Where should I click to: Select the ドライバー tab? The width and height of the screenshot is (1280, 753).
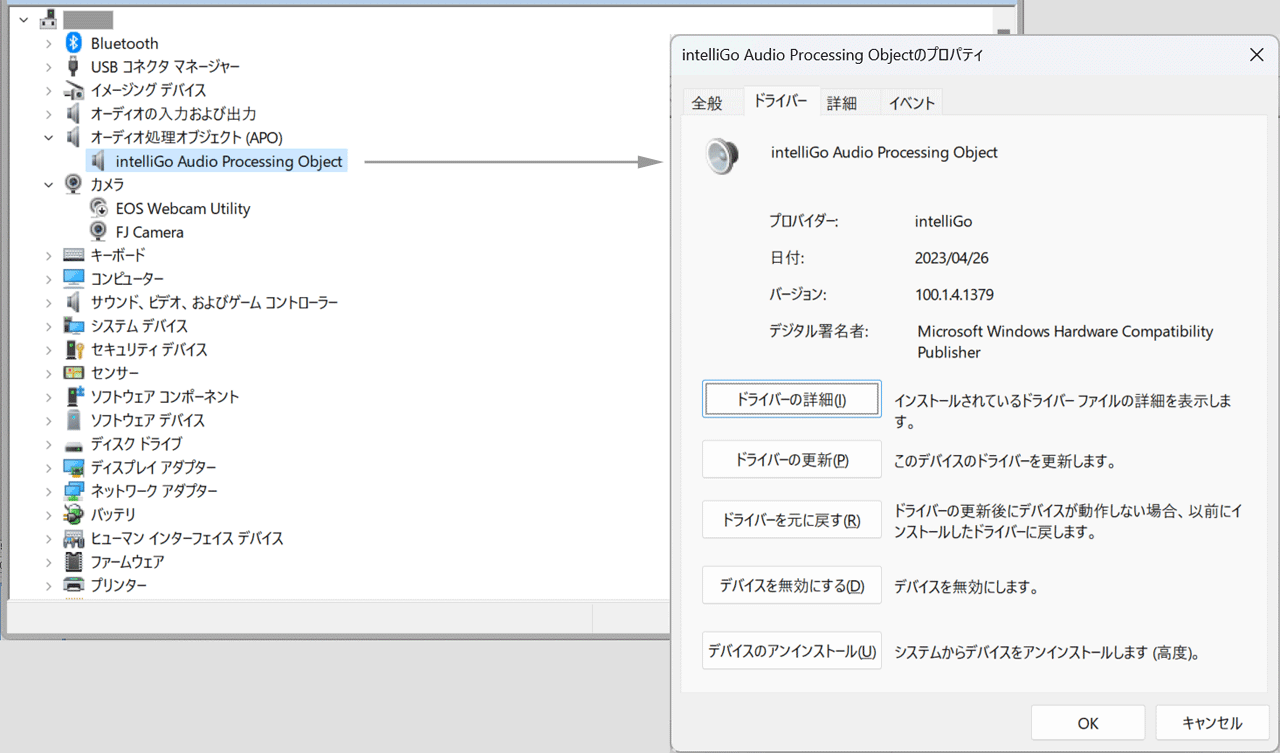pyautogui.click(x=780, y=101)
